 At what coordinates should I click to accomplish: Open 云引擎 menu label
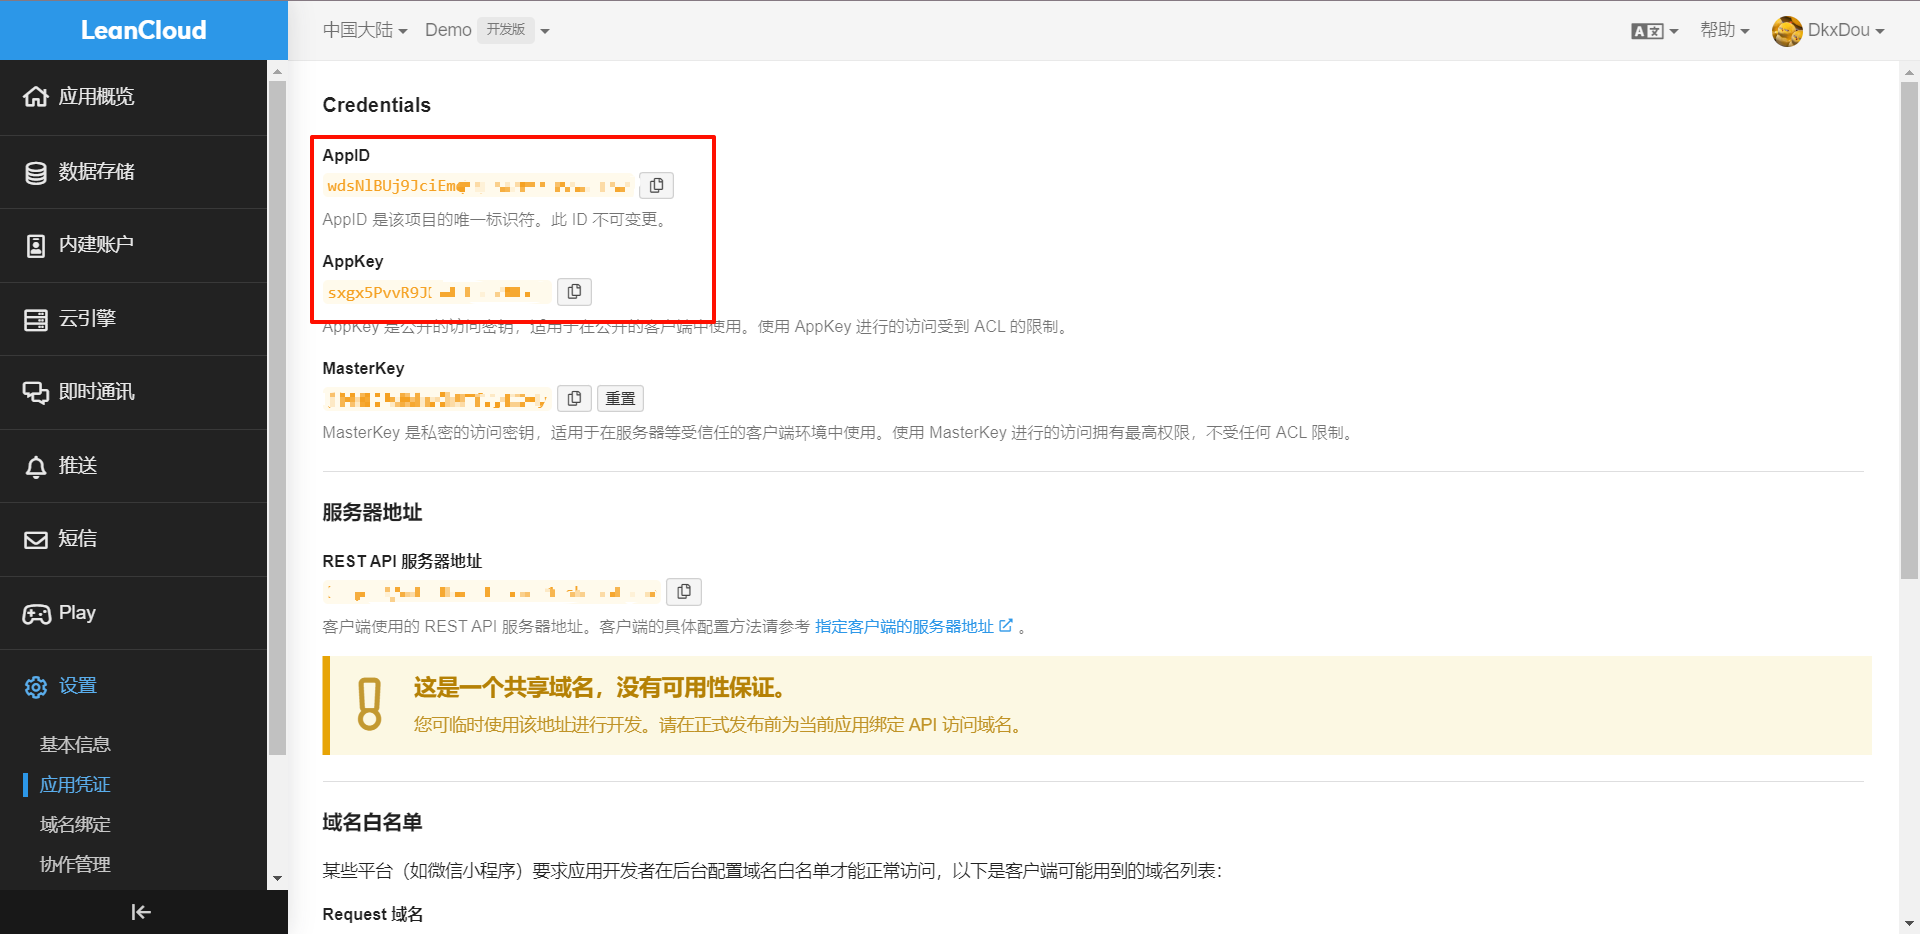tap(87, 318)
